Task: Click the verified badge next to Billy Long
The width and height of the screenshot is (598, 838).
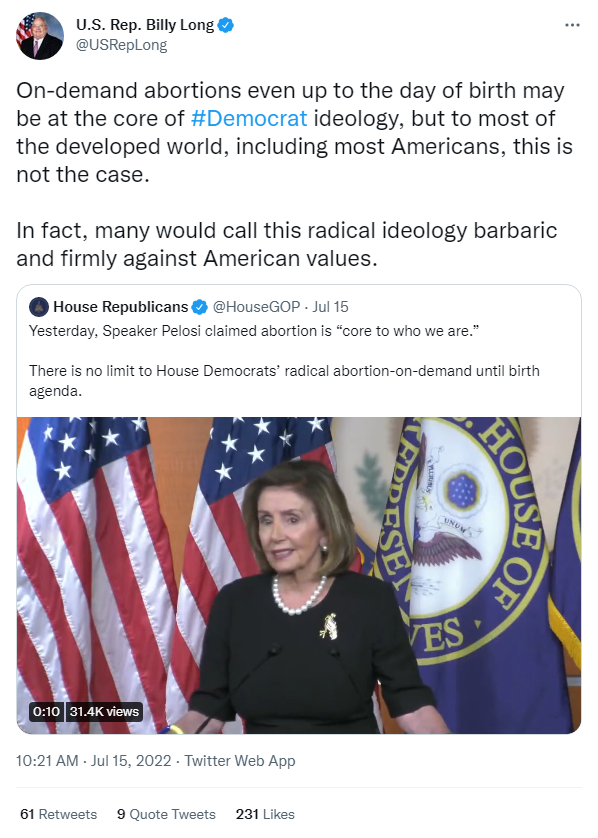Action: tap(226, 25)
